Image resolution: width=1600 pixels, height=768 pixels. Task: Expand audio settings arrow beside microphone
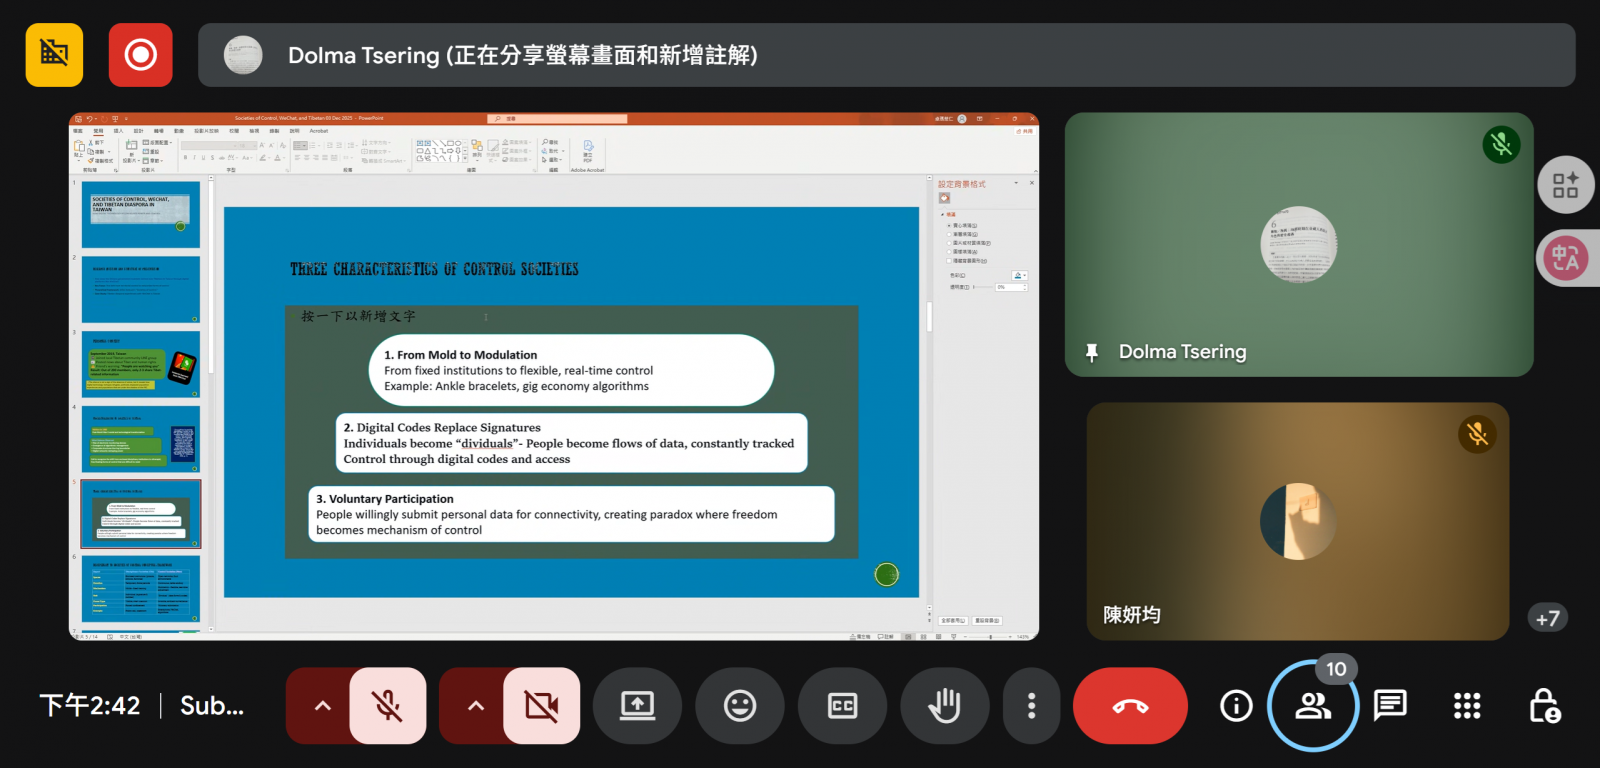[x=322, y=706]
